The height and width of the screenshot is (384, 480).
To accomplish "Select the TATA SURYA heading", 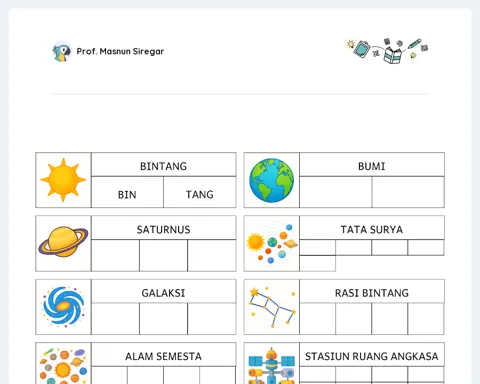I will click(372, 229).
